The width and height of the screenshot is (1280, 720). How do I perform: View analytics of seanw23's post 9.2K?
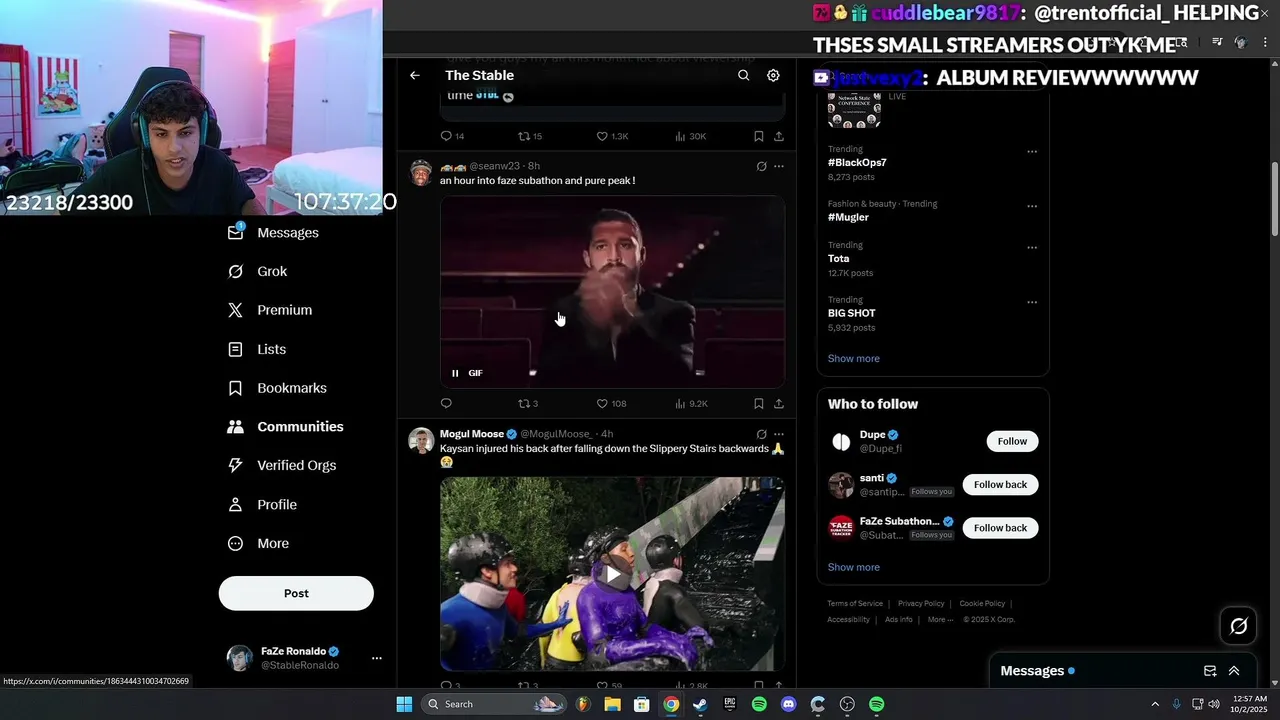point(691,404)
